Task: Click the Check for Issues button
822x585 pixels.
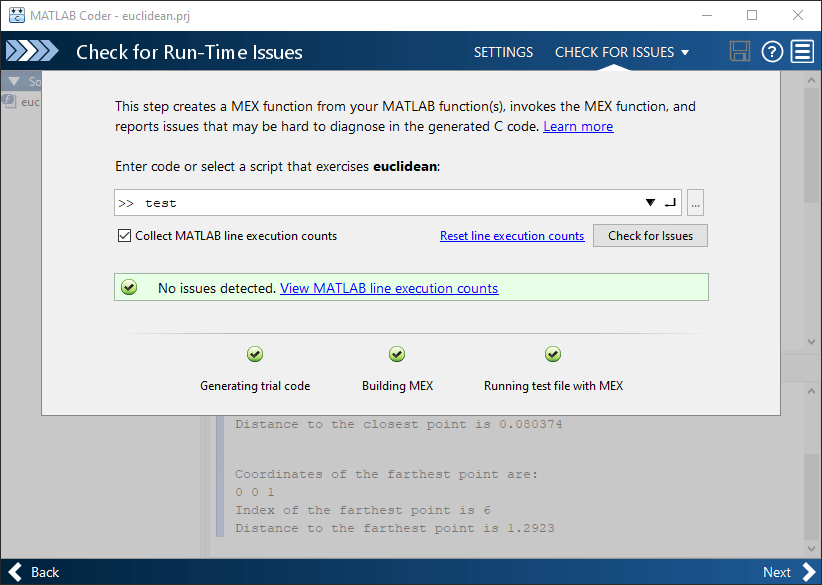Action: click(x=650, y=235)
